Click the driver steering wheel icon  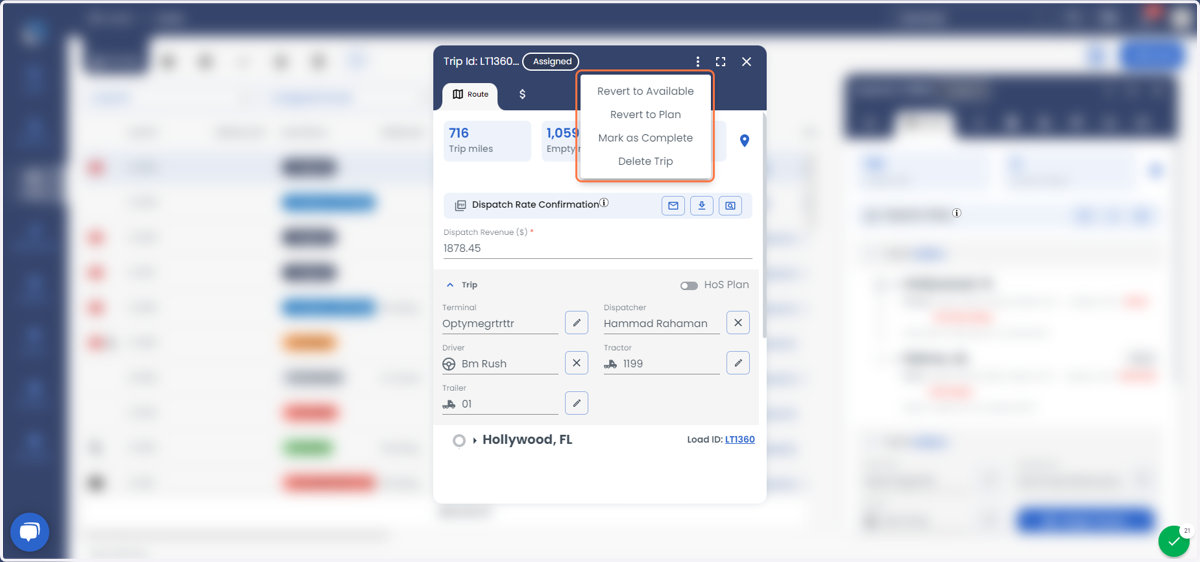[x=449, y=365]
